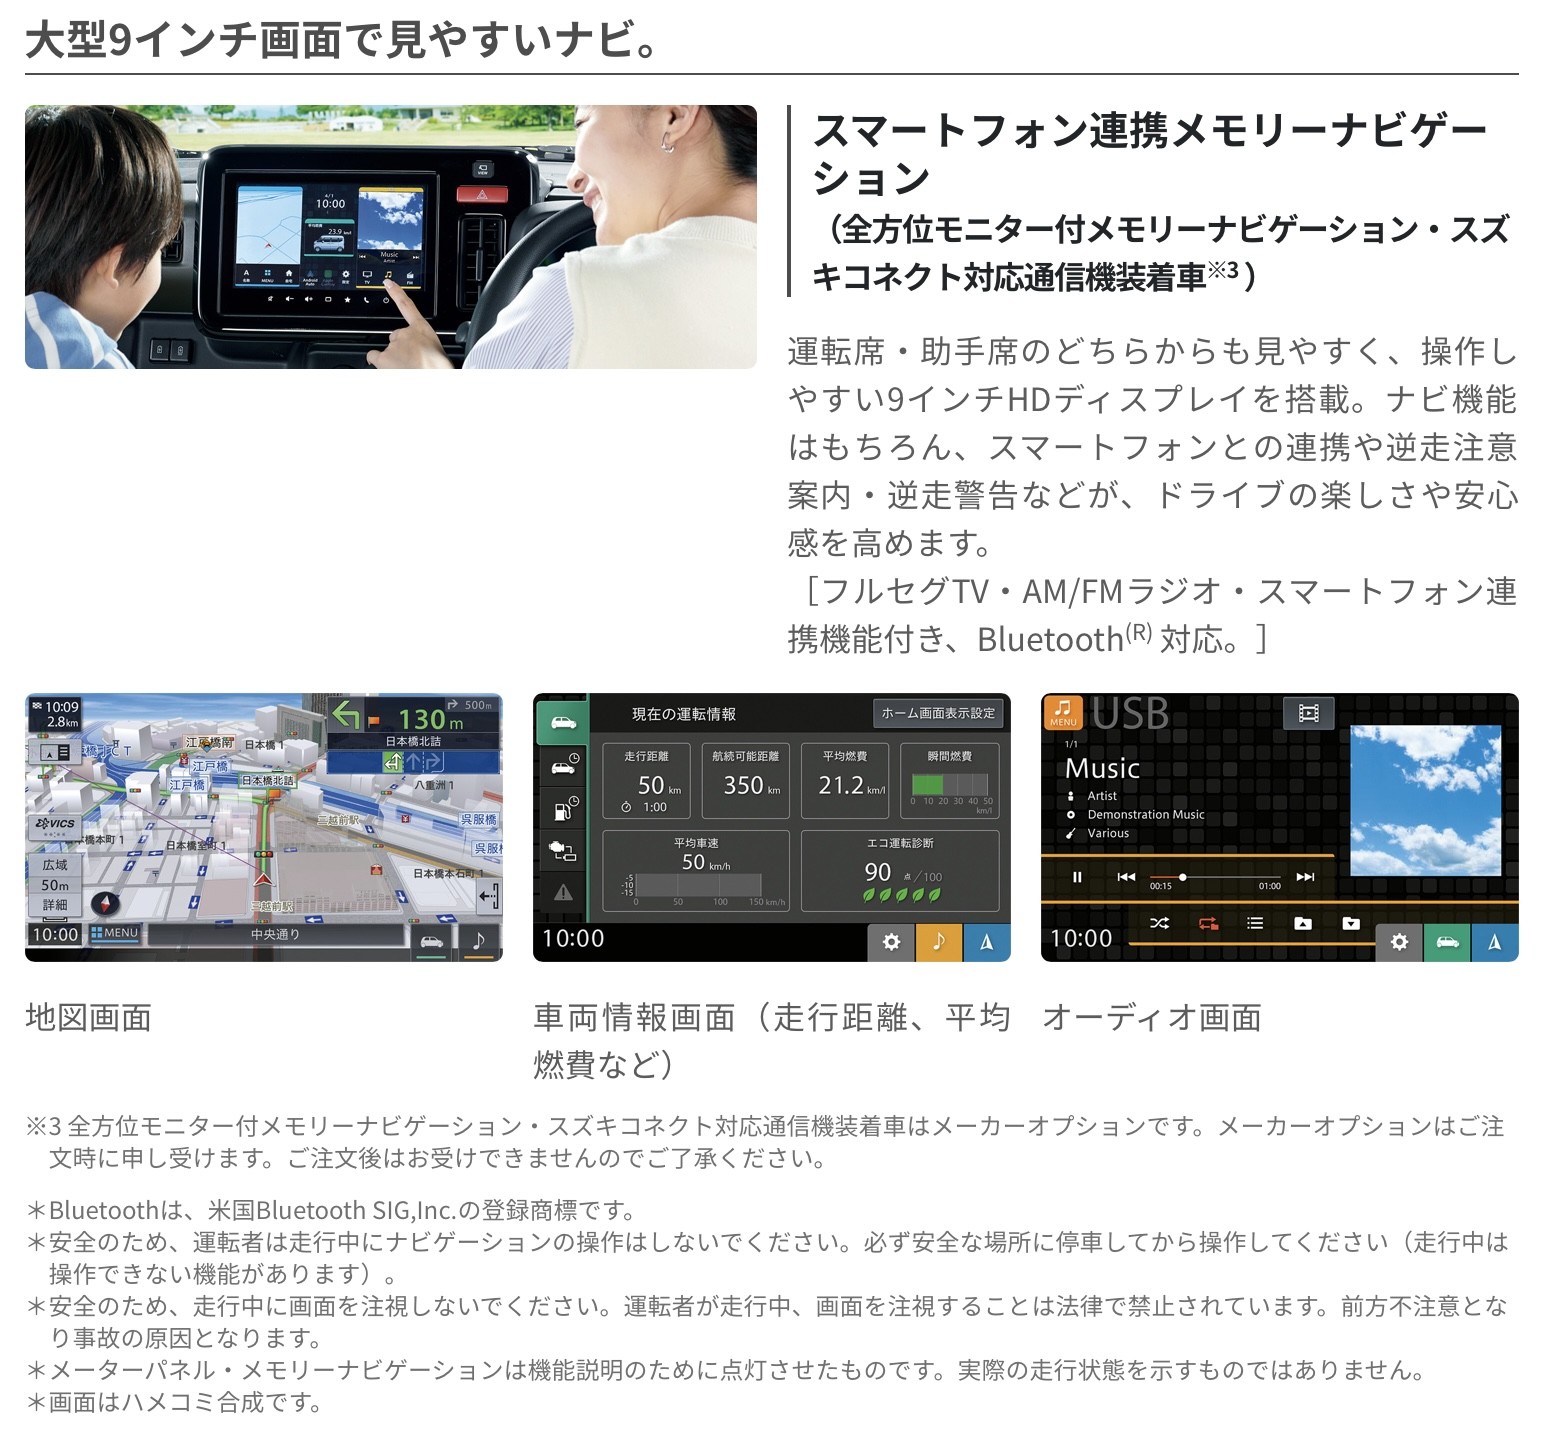Tap the Artist label on the audio screen
Image resolution: width=1541 pixels, height=1441 pixels.
point(1102,796)
